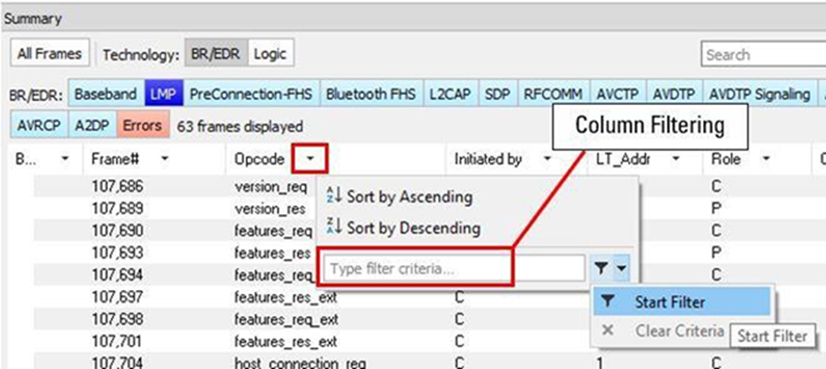The image size is (826, 369).
Task: Select the Baseband protocol filter
Action: coord(105,94)
